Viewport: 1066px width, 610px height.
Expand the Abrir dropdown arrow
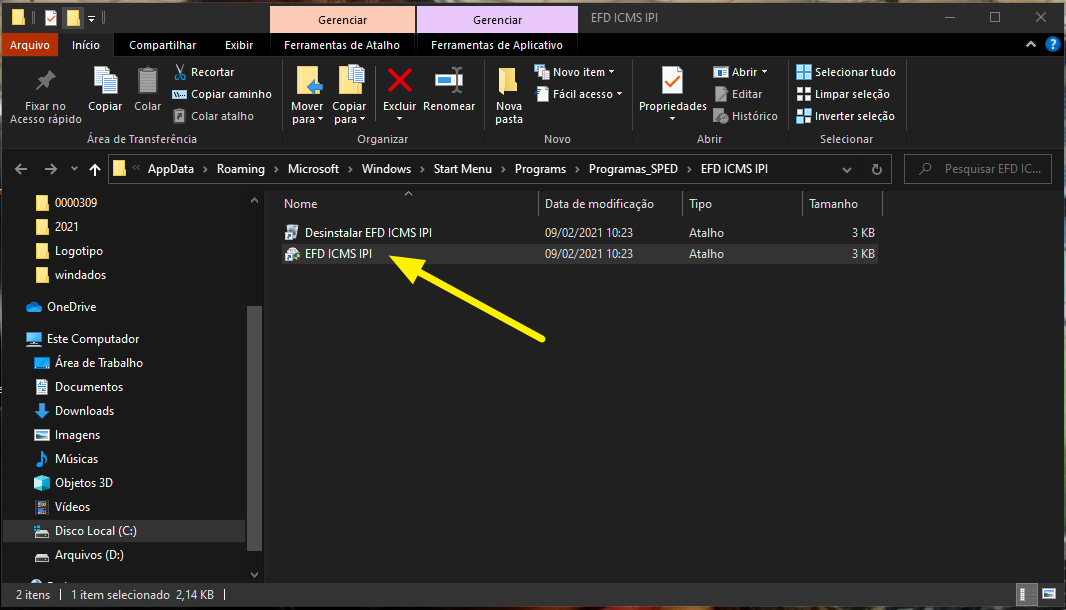point(764,72)
